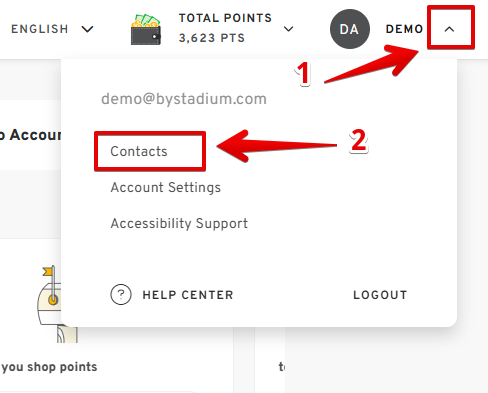Open Account Settings
This screenshot has height=393, width=488.
click(x=166, y=187)
